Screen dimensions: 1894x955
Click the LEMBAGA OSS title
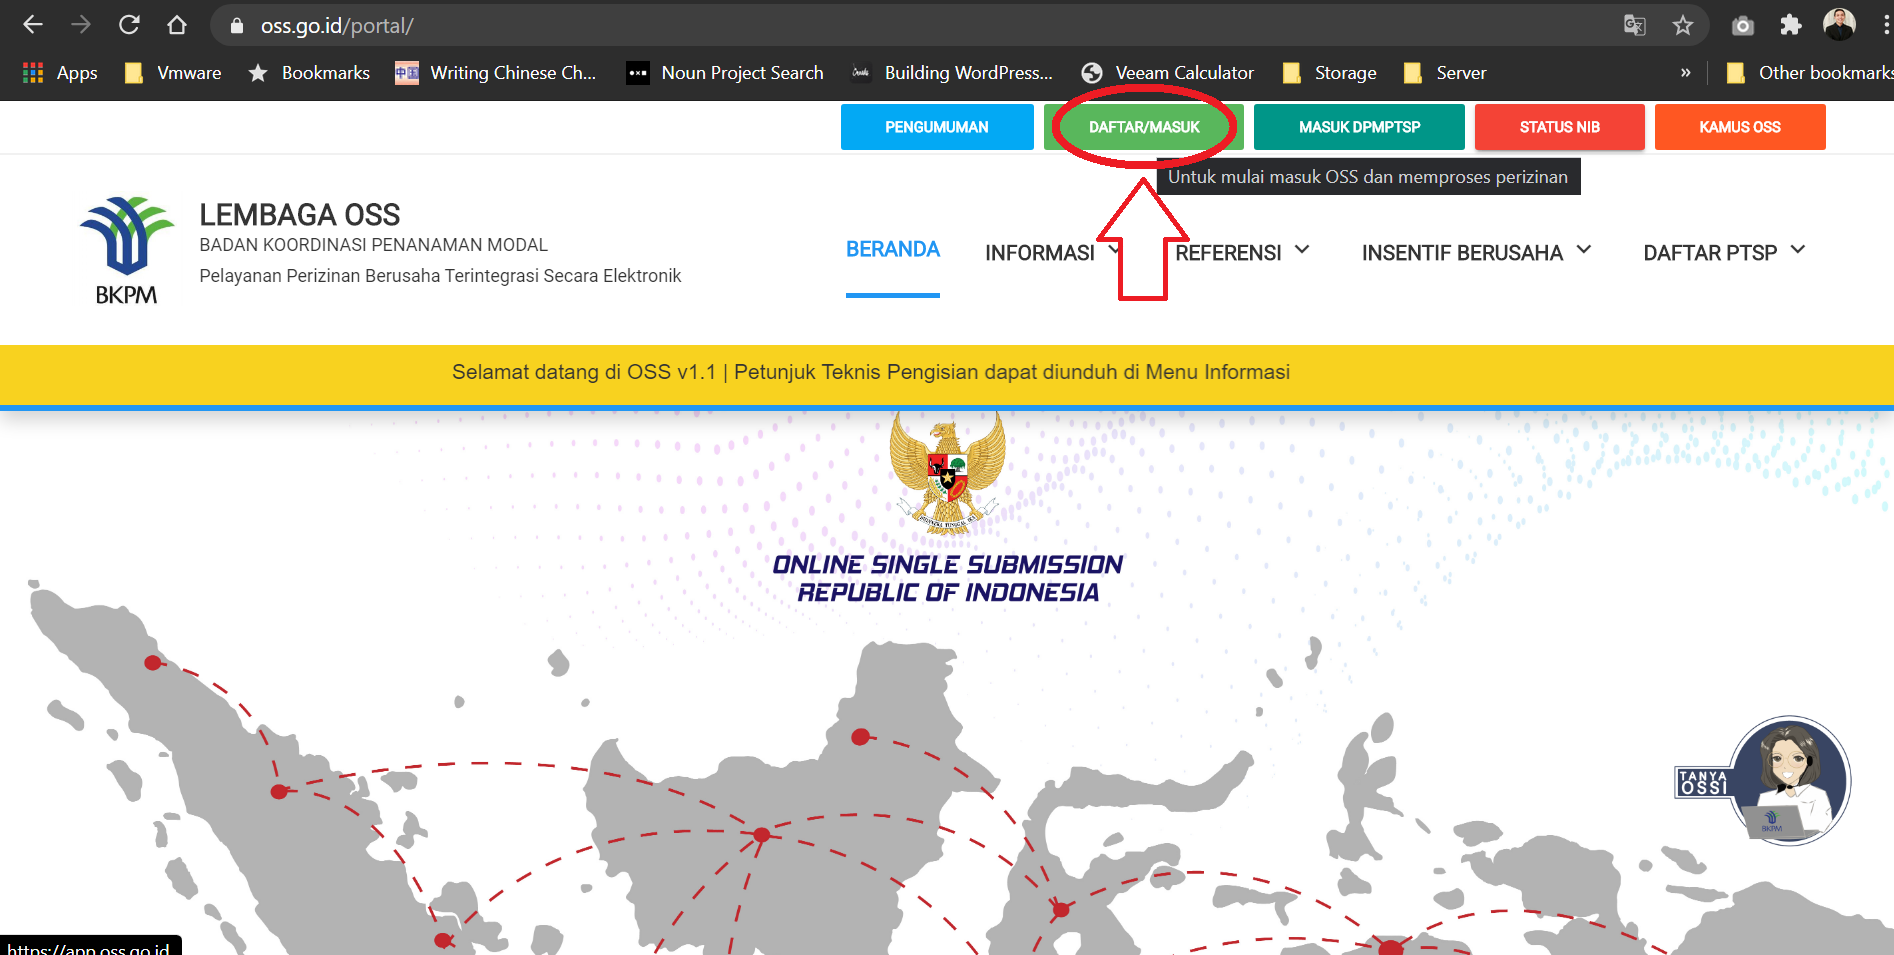300,215
